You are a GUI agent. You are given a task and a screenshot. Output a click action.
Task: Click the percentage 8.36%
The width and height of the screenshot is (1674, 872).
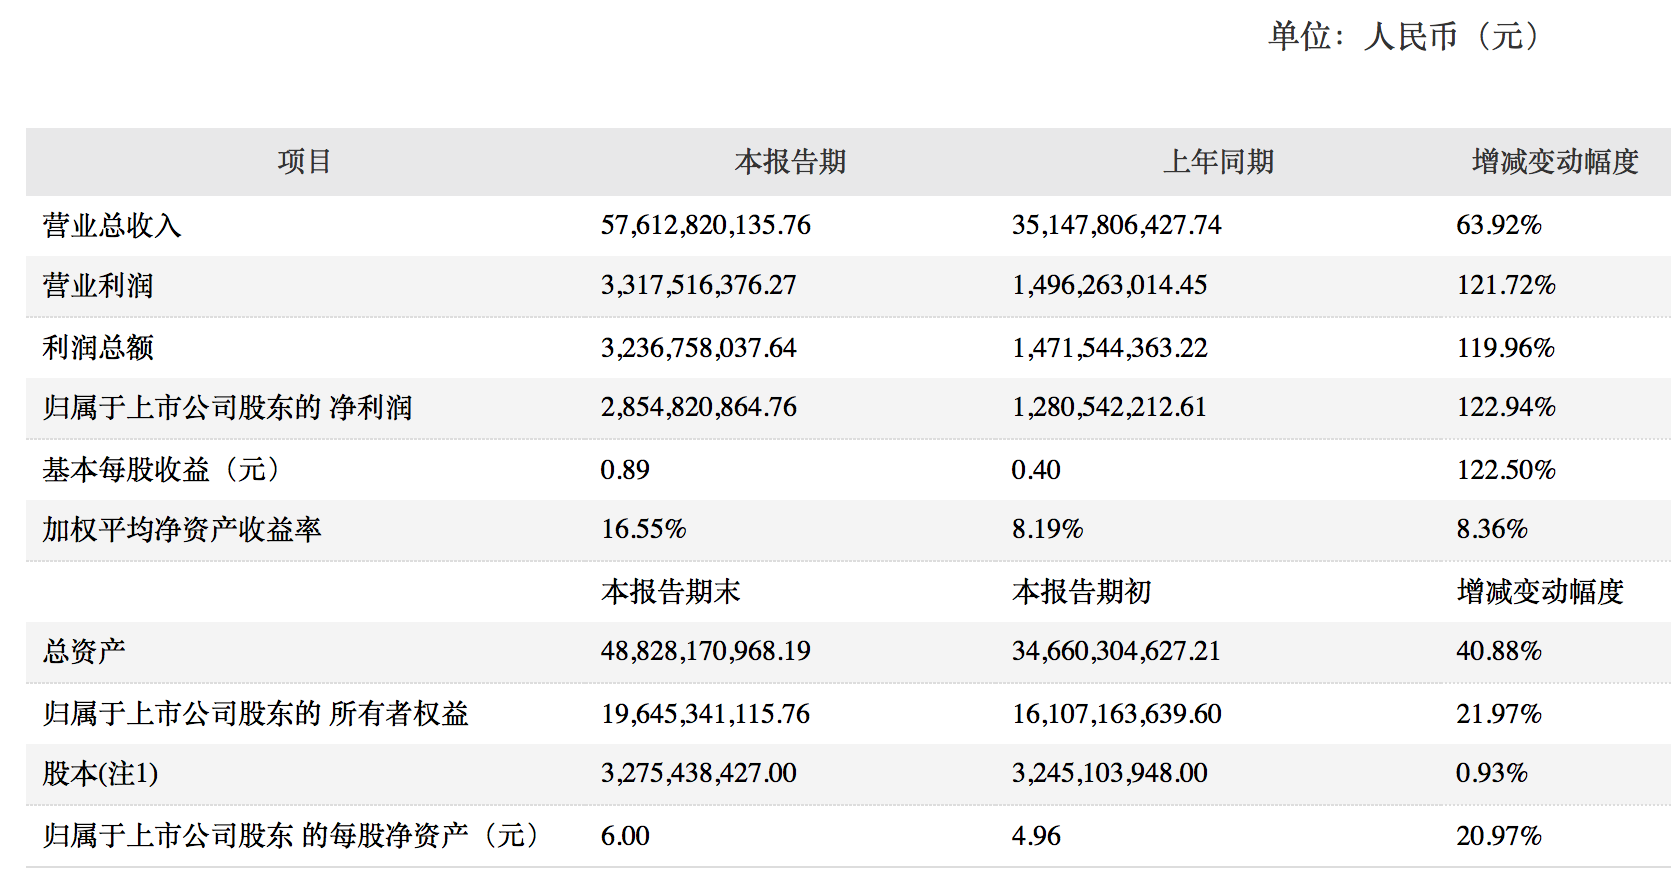coord(1491,530)
